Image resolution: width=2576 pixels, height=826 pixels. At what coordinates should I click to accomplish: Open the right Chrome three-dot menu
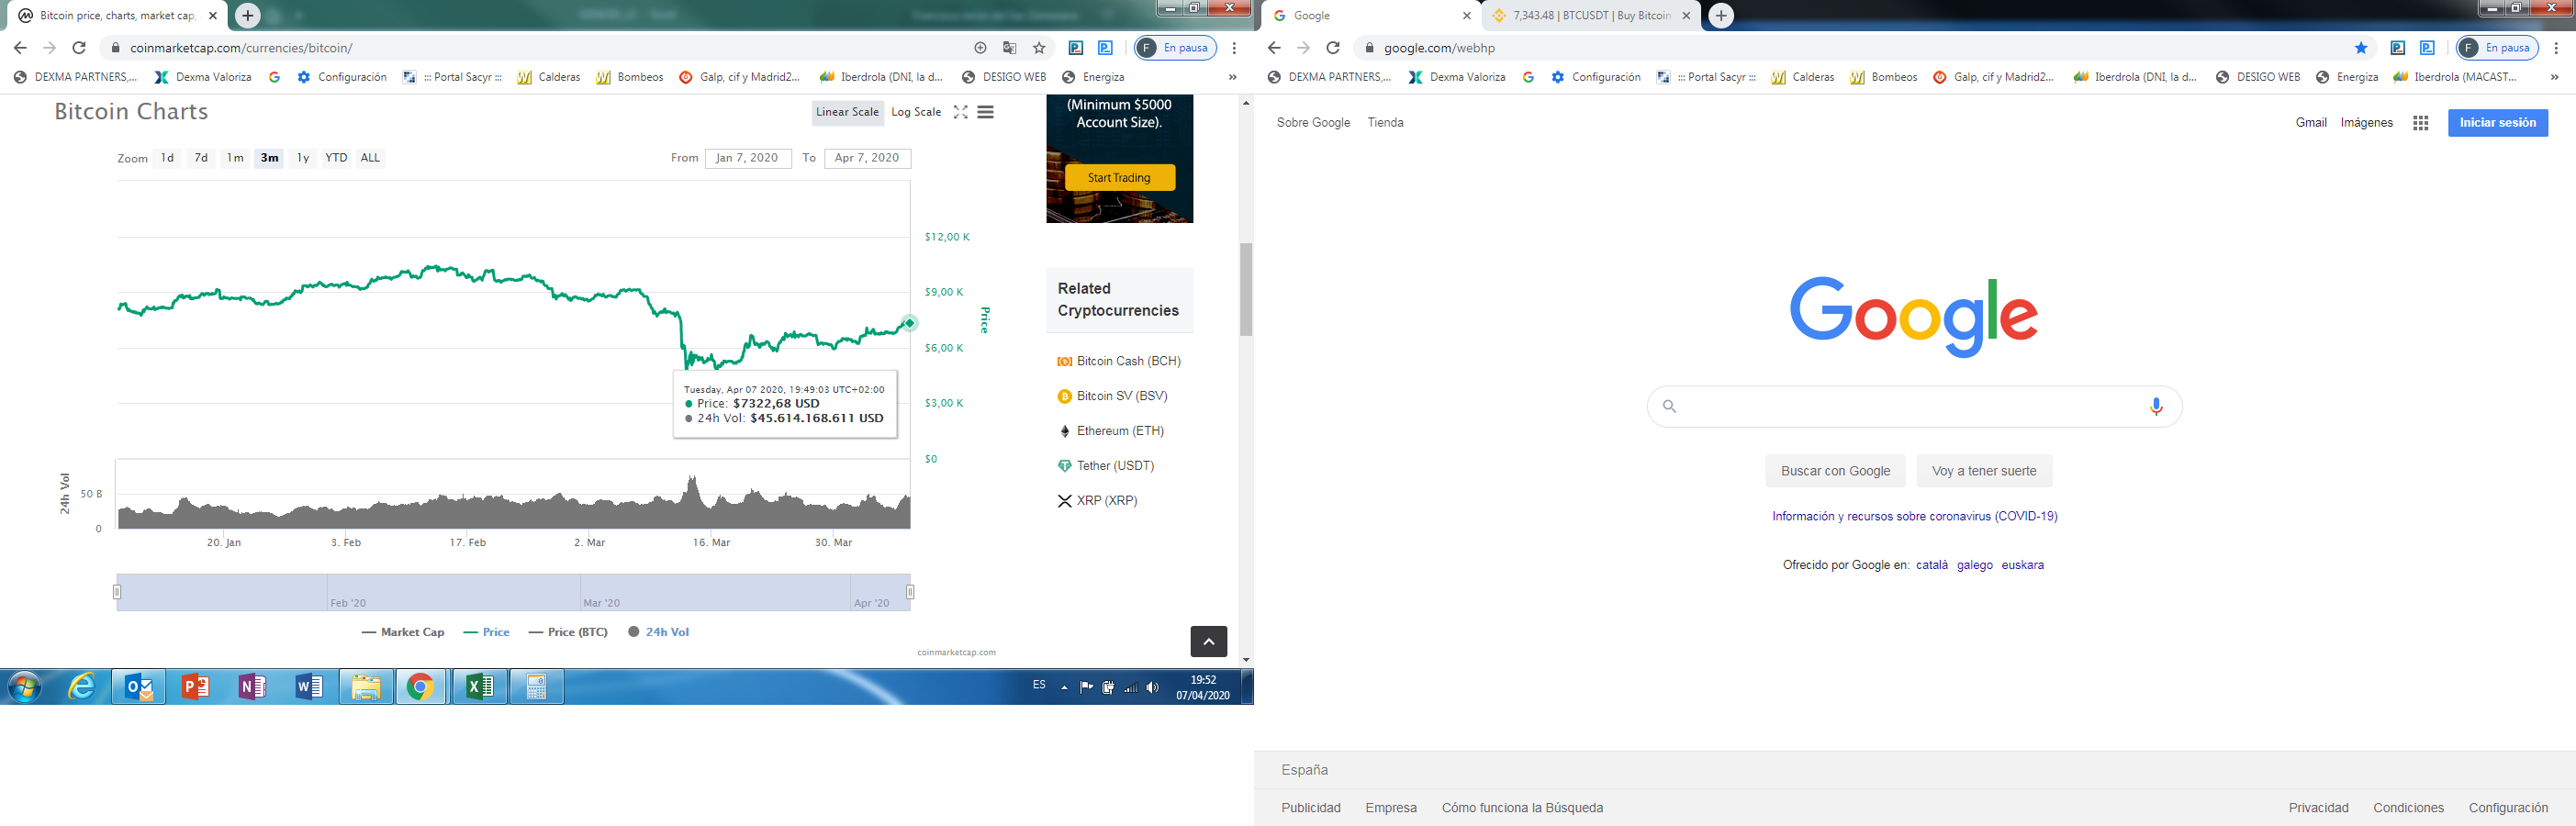(2555, 48)
